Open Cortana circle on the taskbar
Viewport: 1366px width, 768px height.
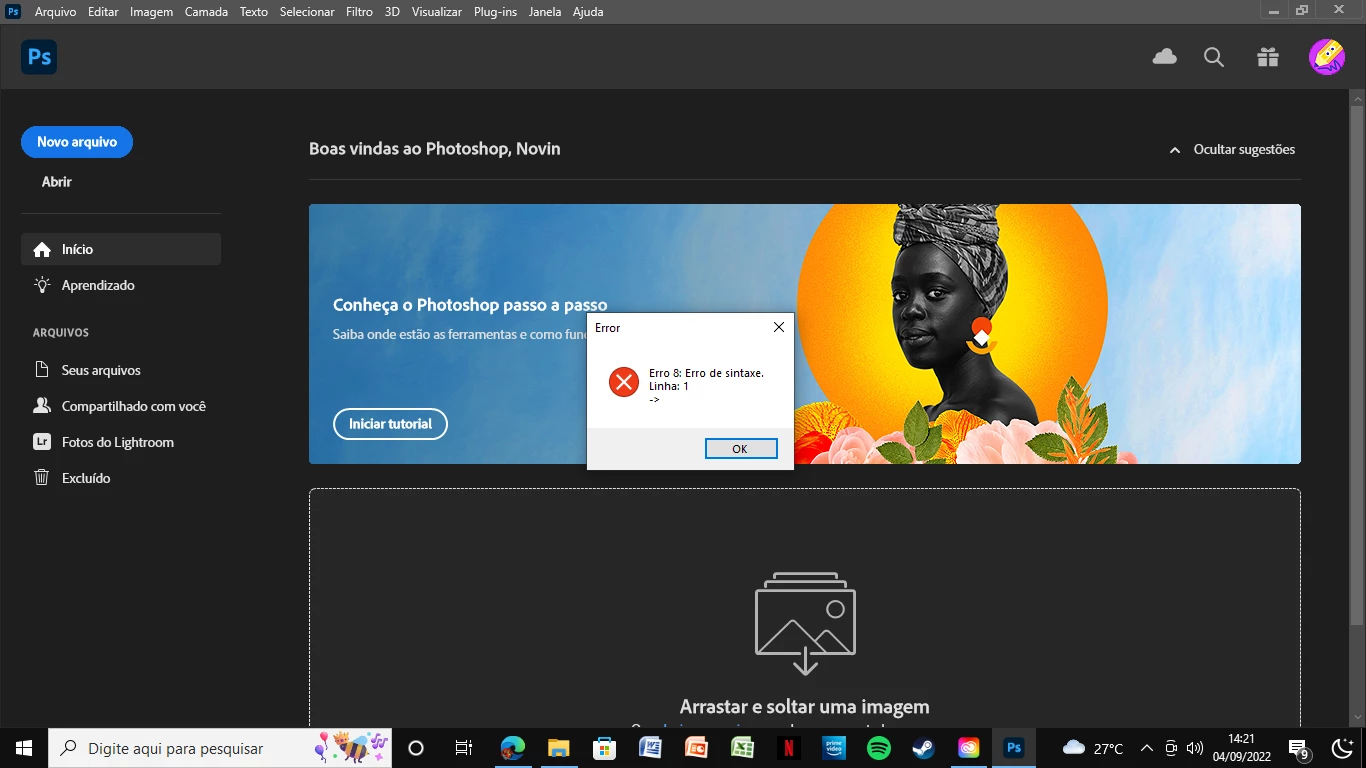click(416, 748)
